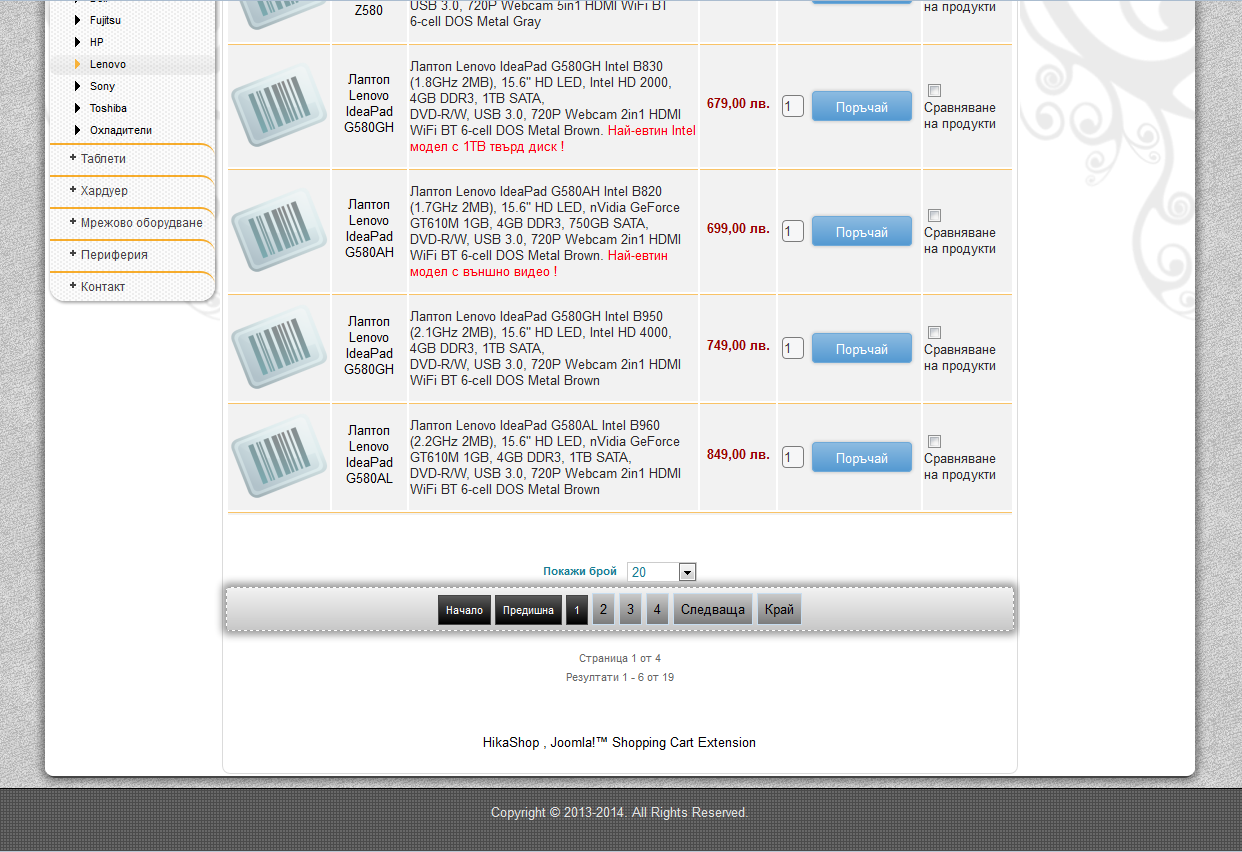Click product name Лаптоп Lenovo IdeaPad G580AL
Viewport: 1242px width, 852px height.
(369, 454)
